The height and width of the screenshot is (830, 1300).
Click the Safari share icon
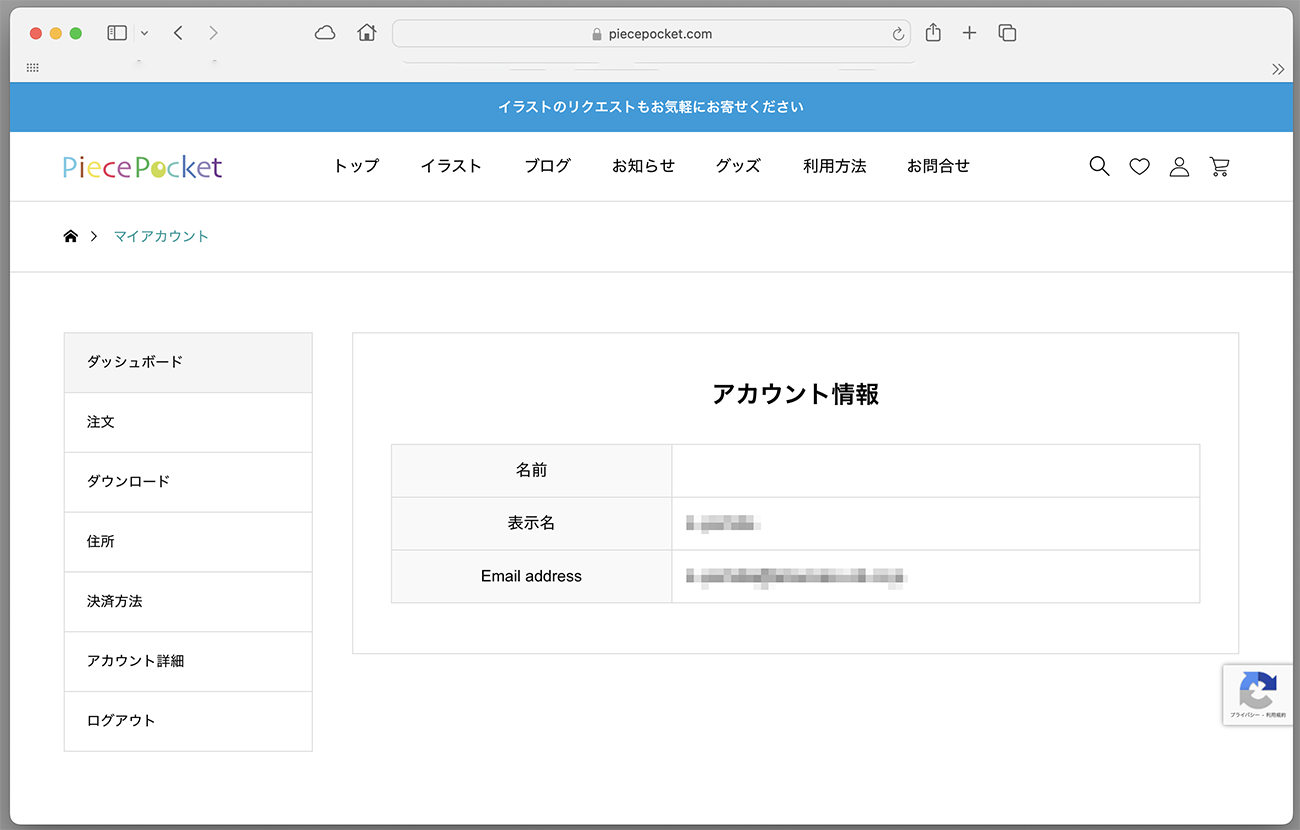pos(933,33)
